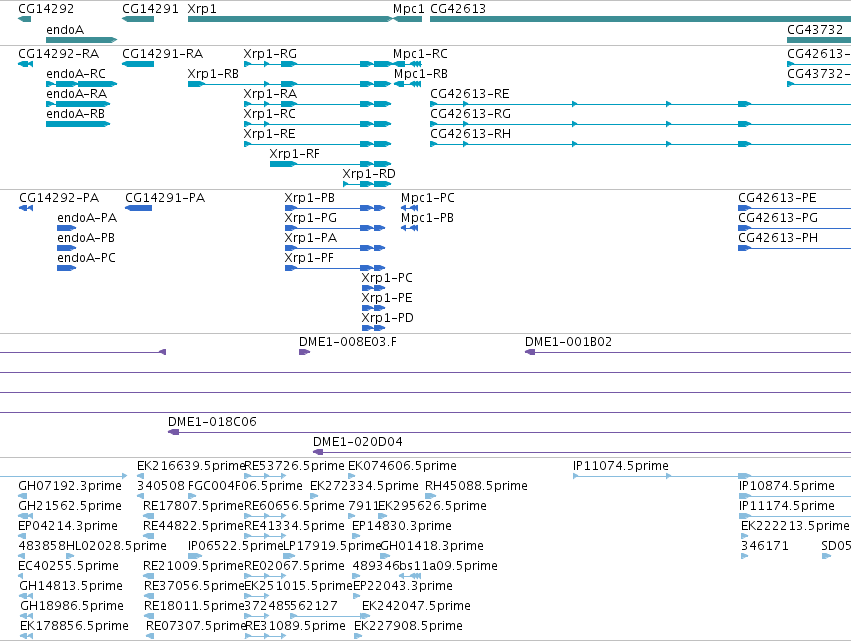Open EST IP11174.5prime
The image size is (851, 641).
click(787, 506)
